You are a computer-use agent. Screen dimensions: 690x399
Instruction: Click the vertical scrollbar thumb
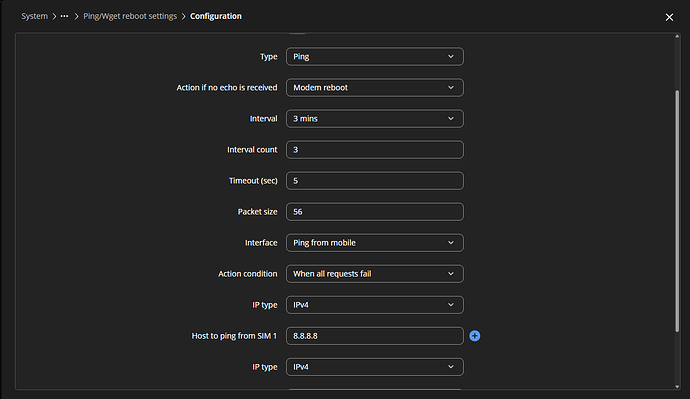(x=677, y=211)
